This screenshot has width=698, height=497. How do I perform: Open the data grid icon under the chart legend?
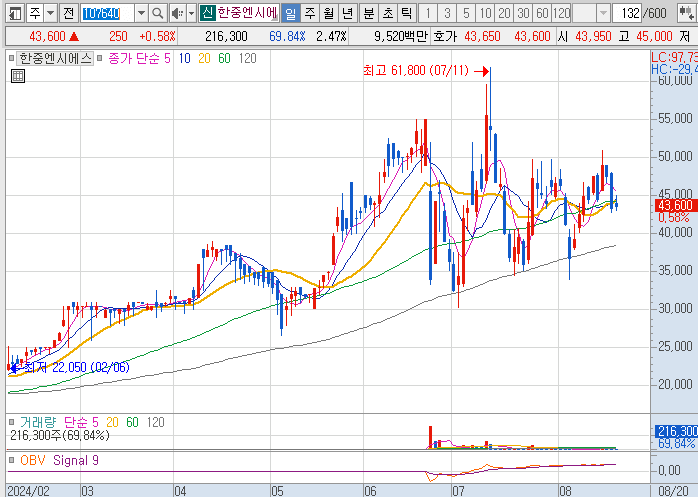point(18,76)
